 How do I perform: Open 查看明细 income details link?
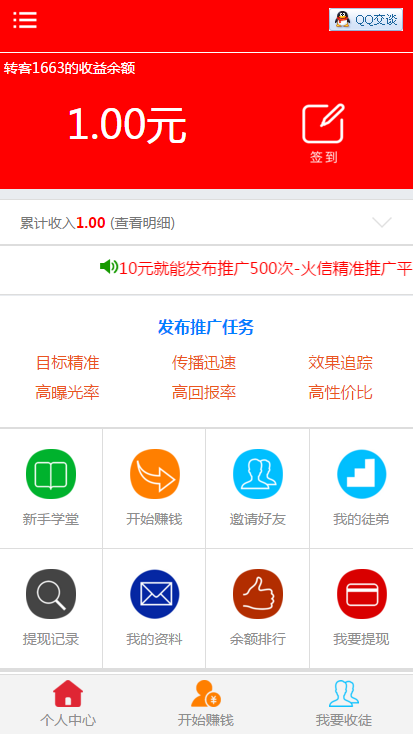pyautogui.click(x=142, y=223)
